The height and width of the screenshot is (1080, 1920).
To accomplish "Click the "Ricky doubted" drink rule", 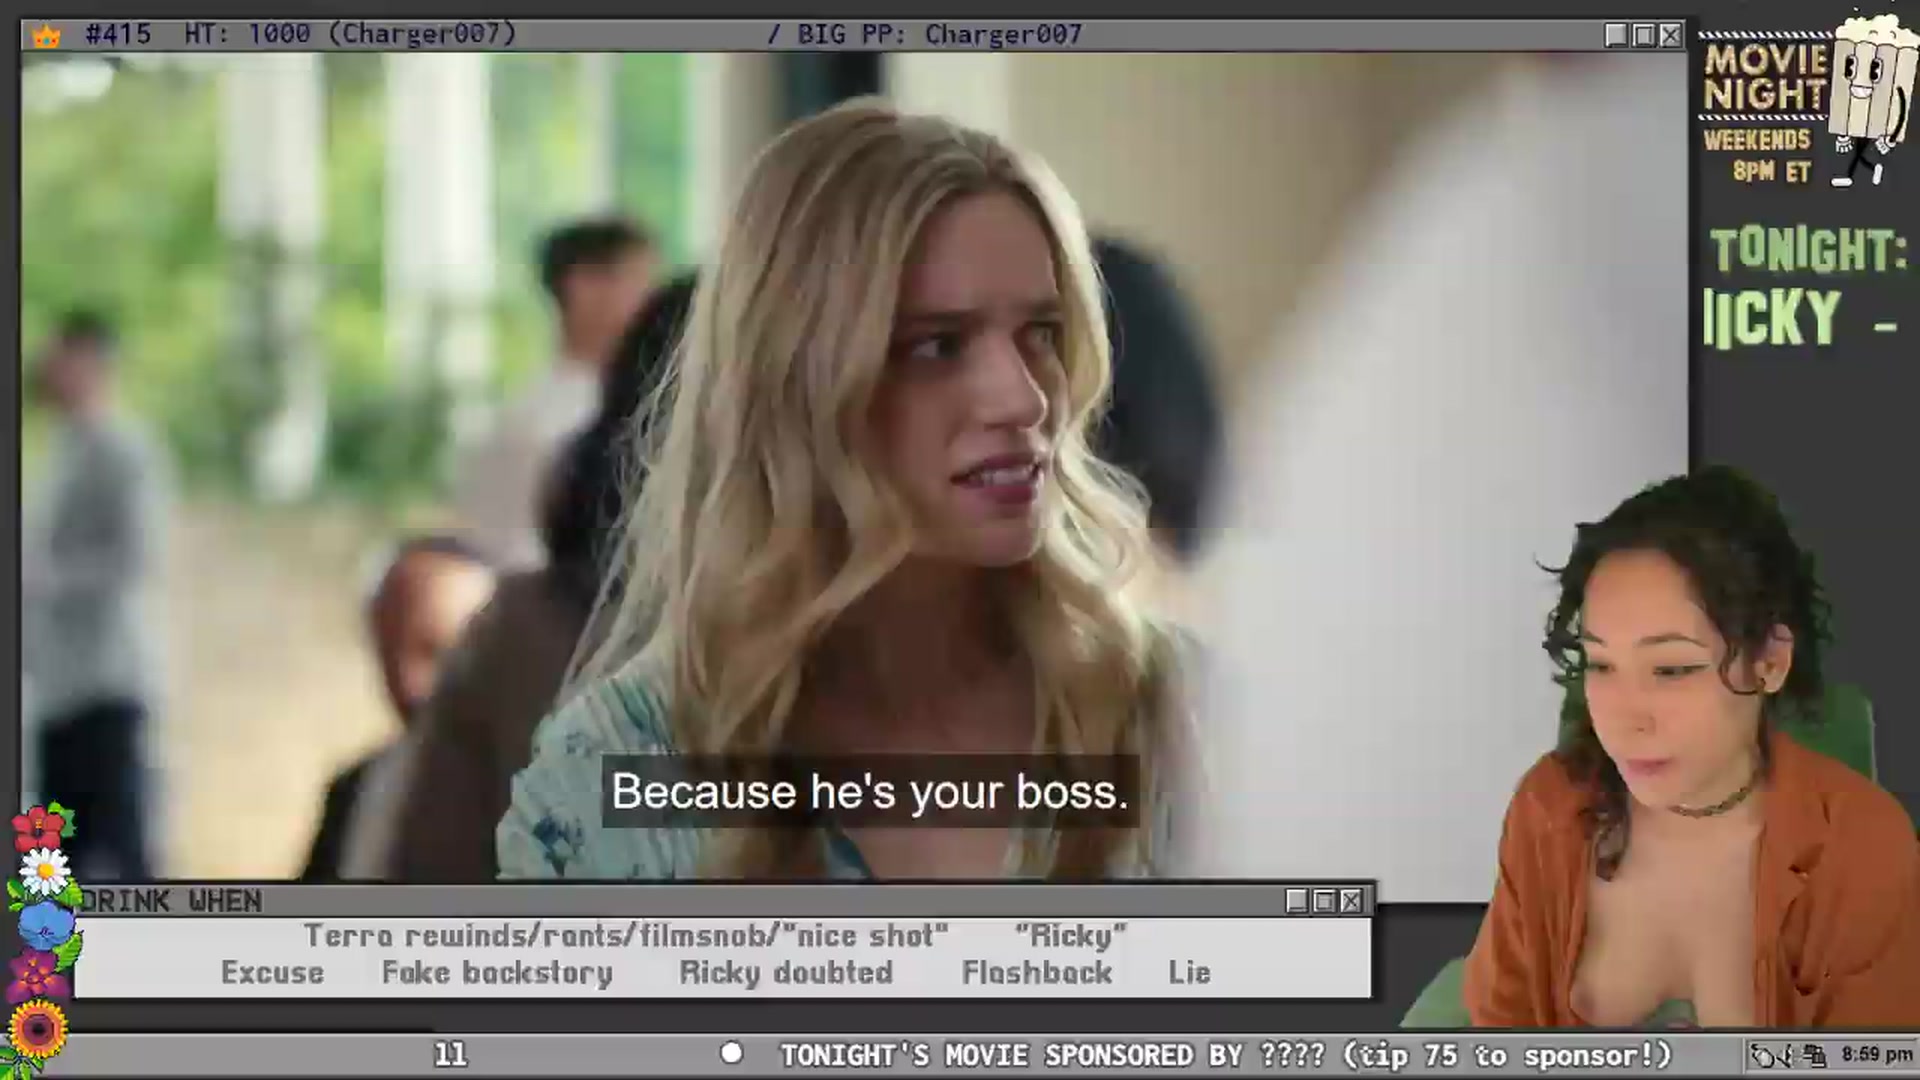I will tap(786, 972).
